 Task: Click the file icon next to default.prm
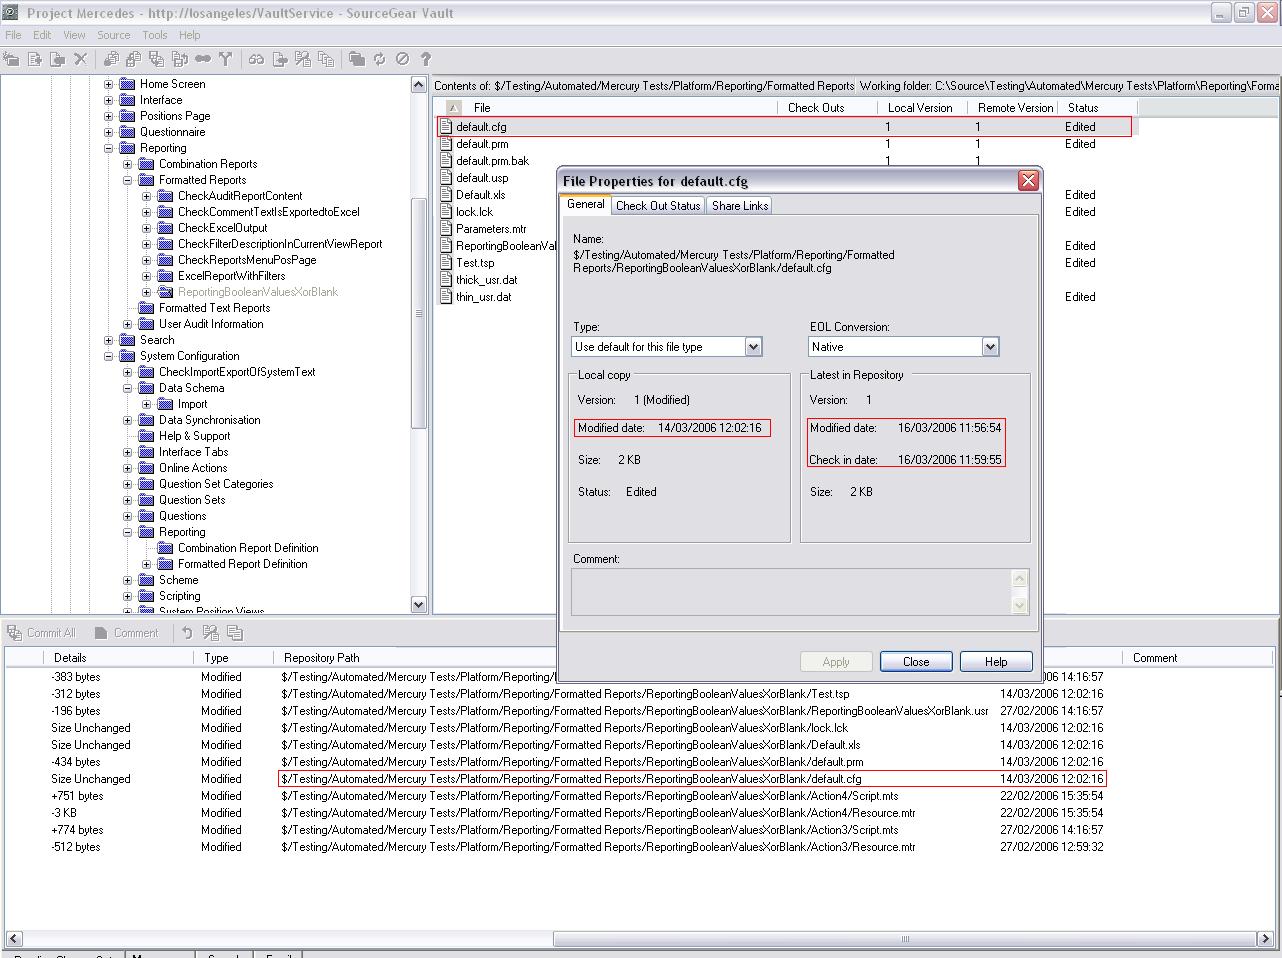[447, 144]
